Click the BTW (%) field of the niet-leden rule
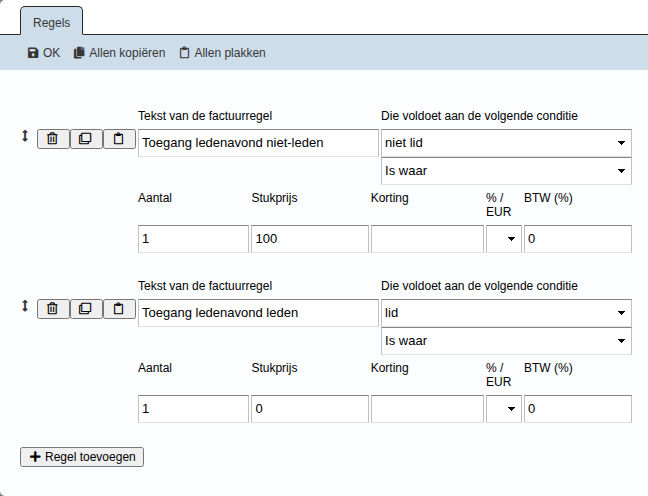648x496 pixels. [578, 239]
